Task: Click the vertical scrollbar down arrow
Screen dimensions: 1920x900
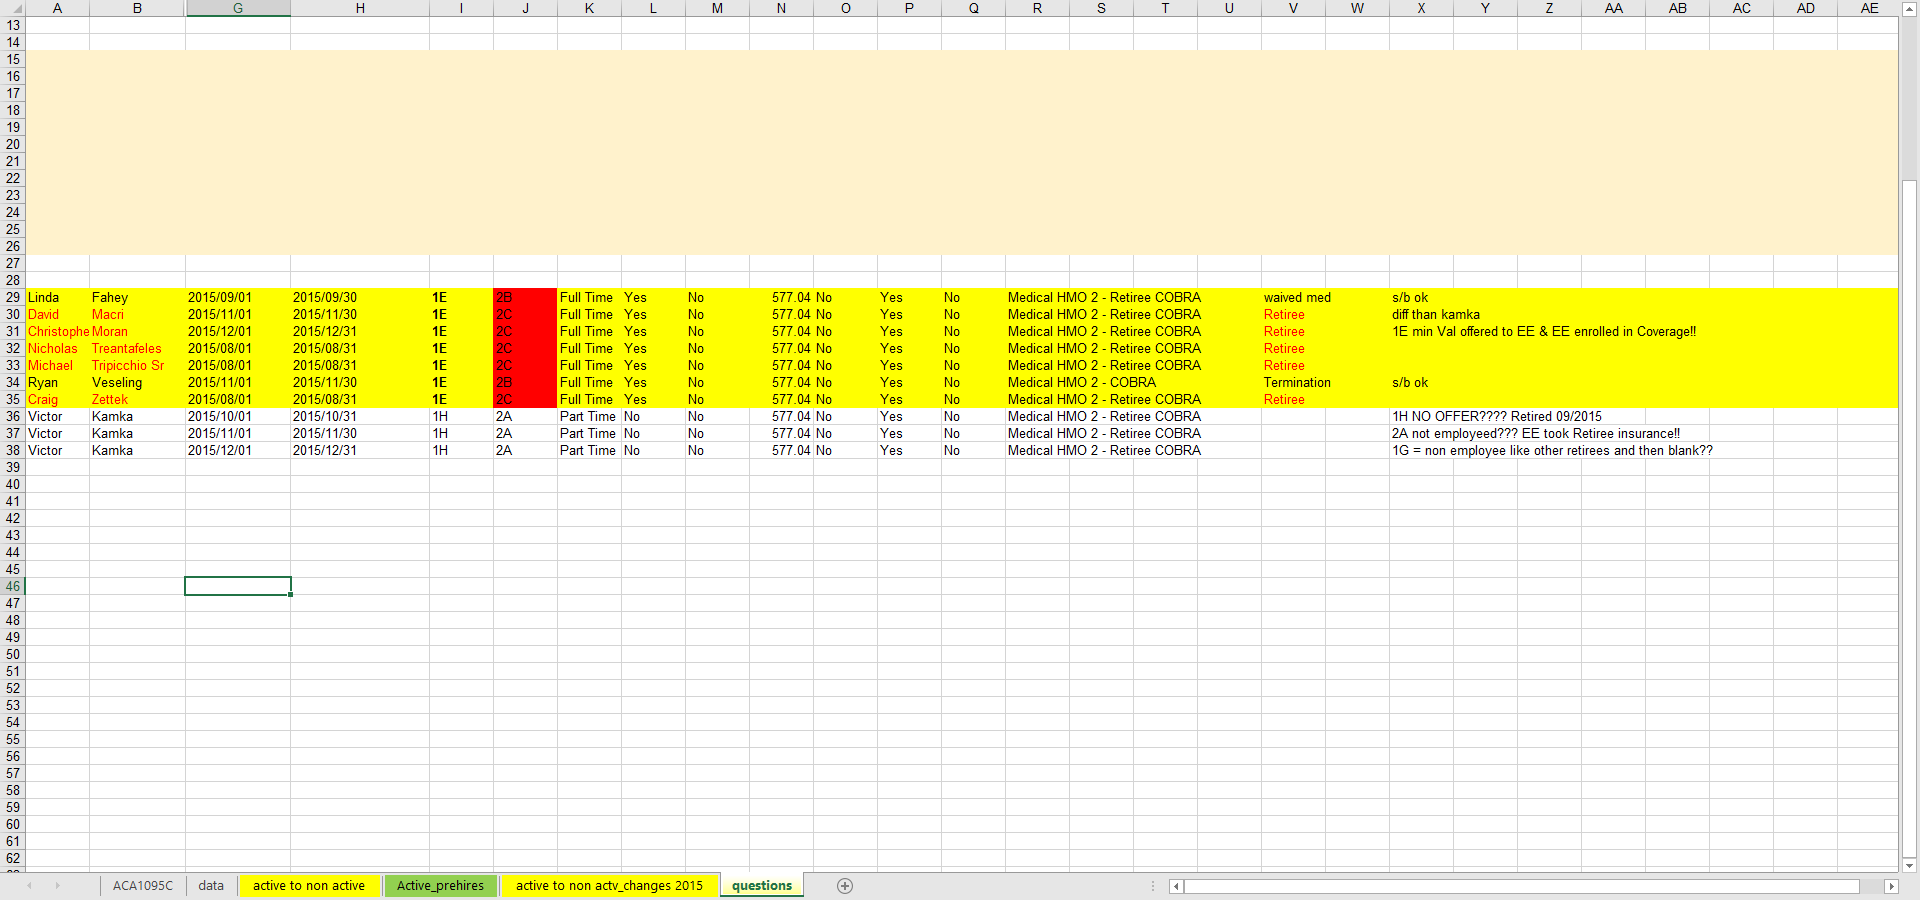Action: click(x=1909, y=865)
